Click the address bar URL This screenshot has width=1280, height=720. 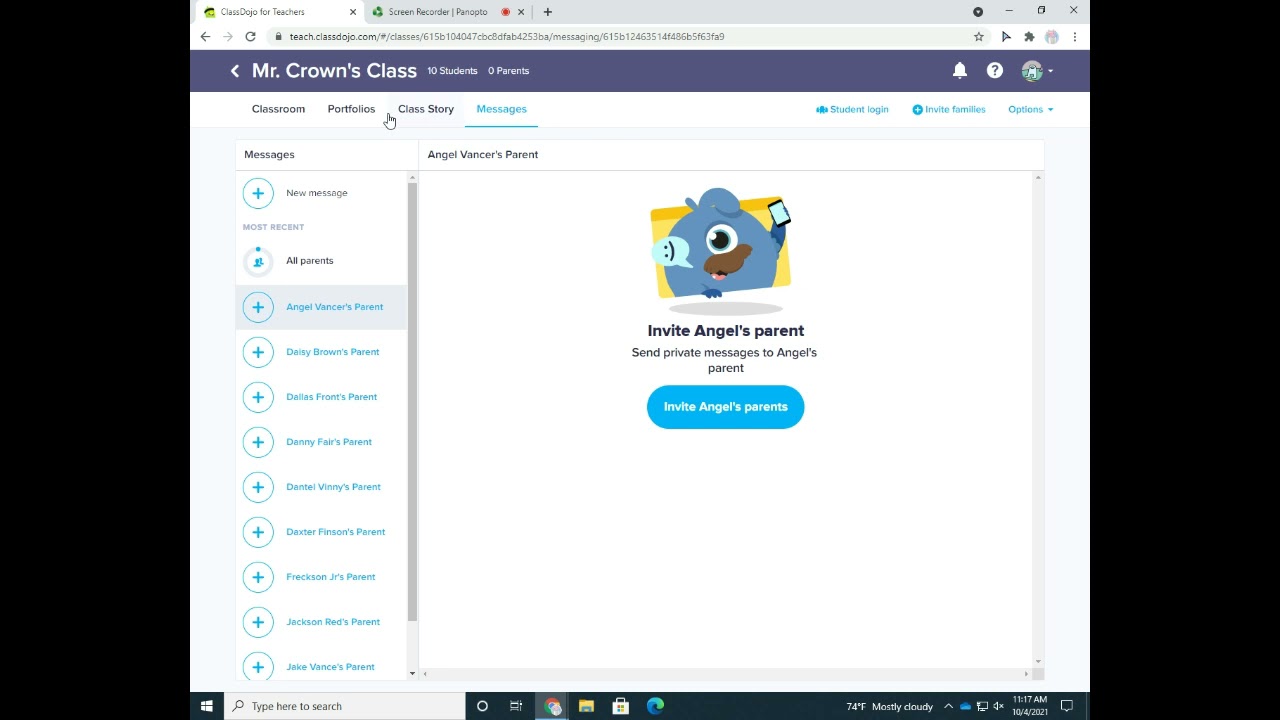tap(506, 37)
